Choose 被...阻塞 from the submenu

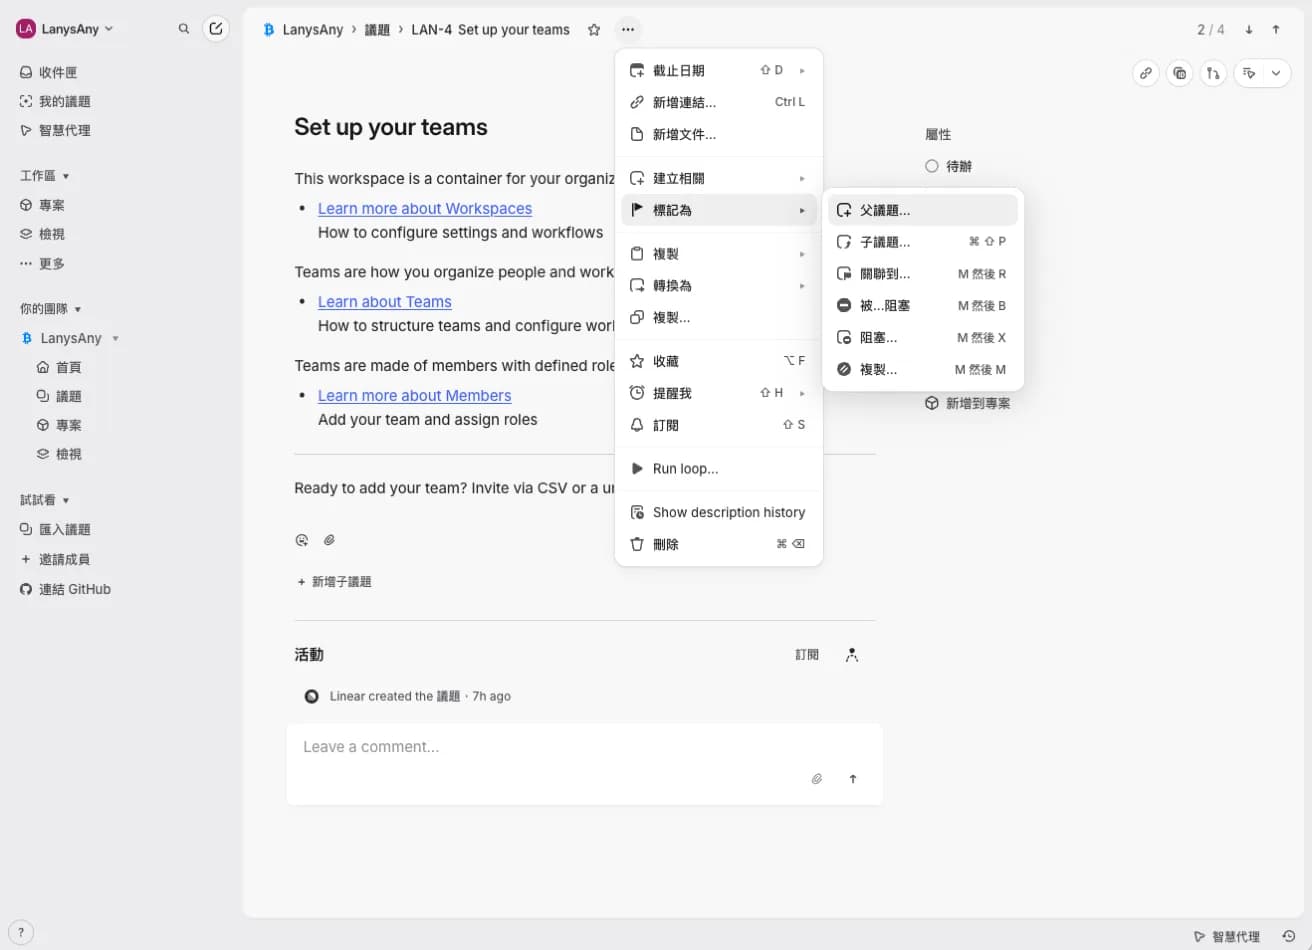point(923,306)
